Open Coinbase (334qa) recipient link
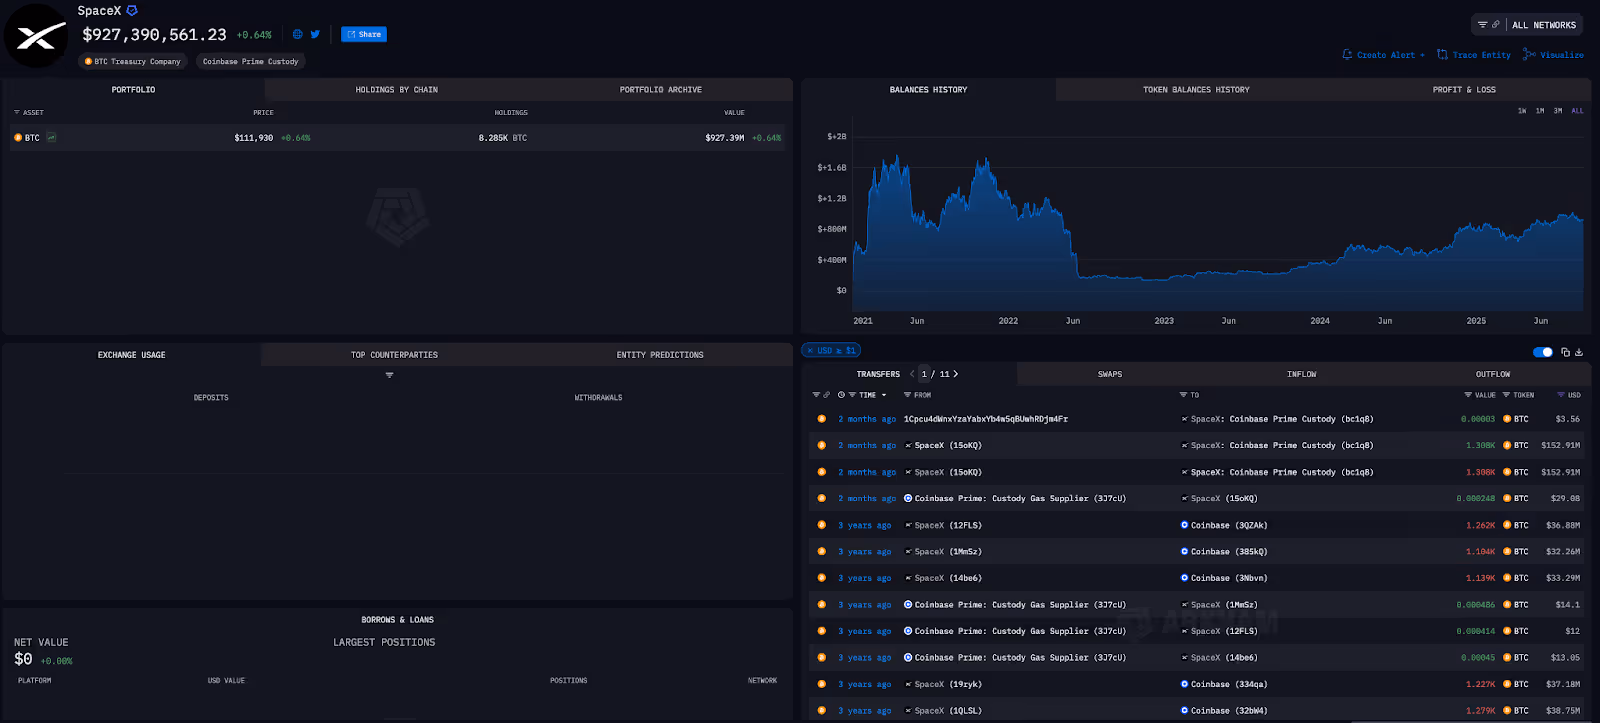This screenshot has height=723, width=1600. point(1223,684)
